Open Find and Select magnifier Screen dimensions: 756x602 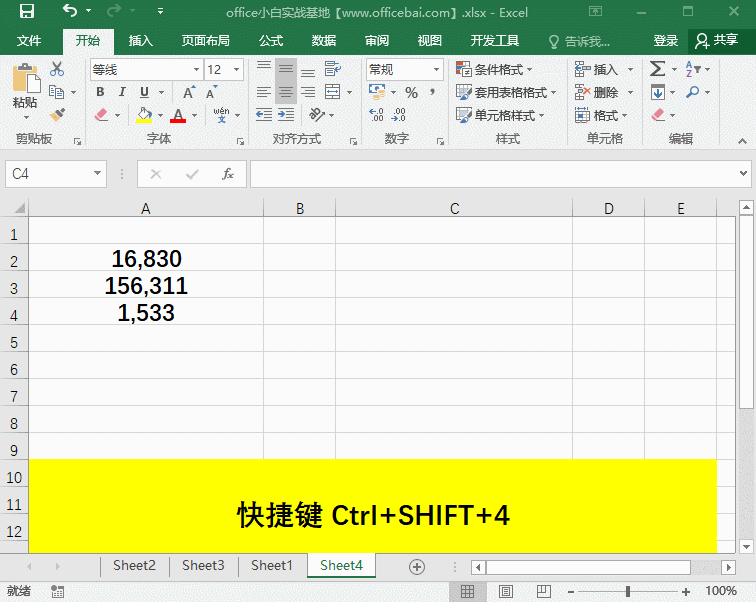coord(692,92)
